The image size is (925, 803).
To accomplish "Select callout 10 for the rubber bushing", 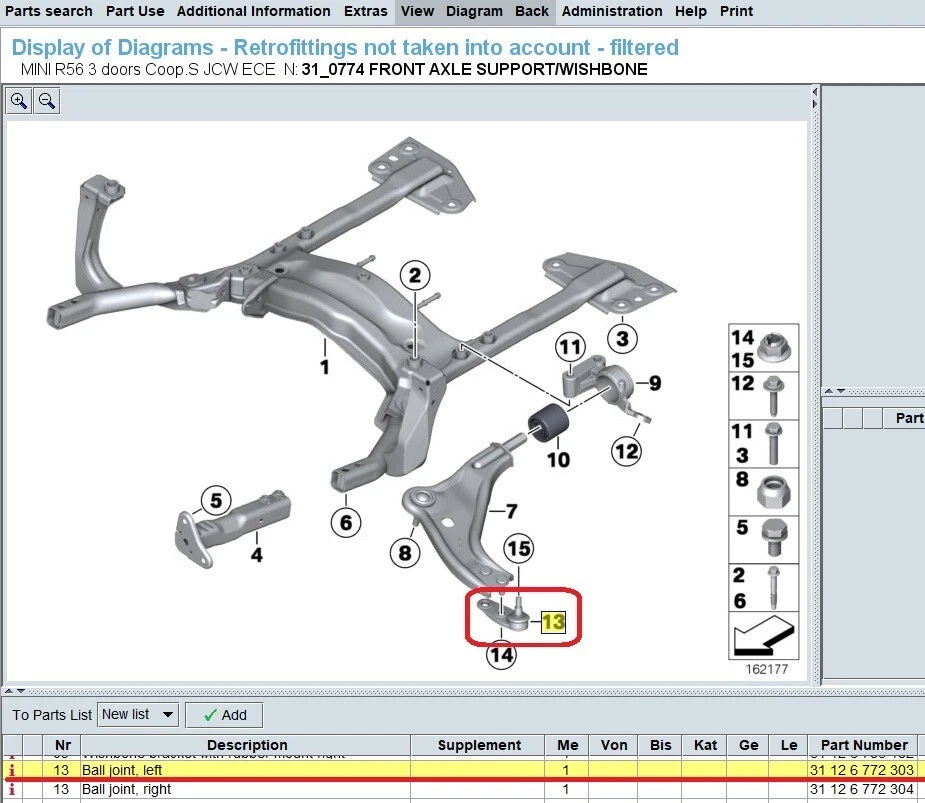I will click(x=558, y=462).
